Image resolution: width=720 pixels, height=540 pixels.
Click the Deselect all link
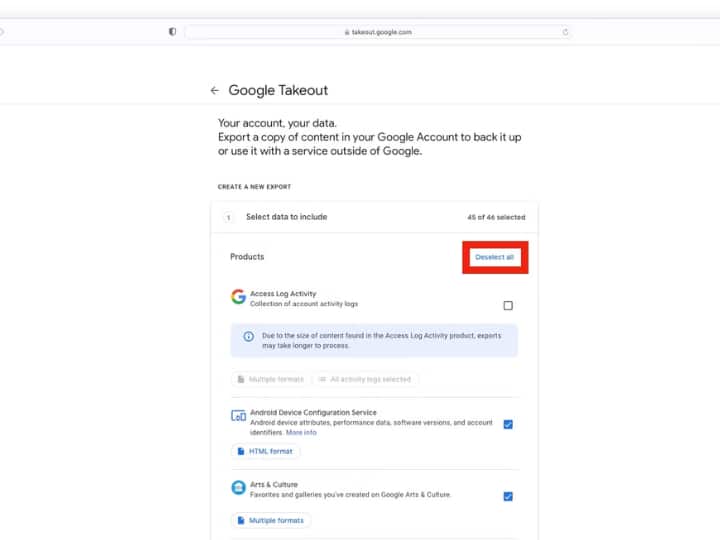[x=495, y=257]
